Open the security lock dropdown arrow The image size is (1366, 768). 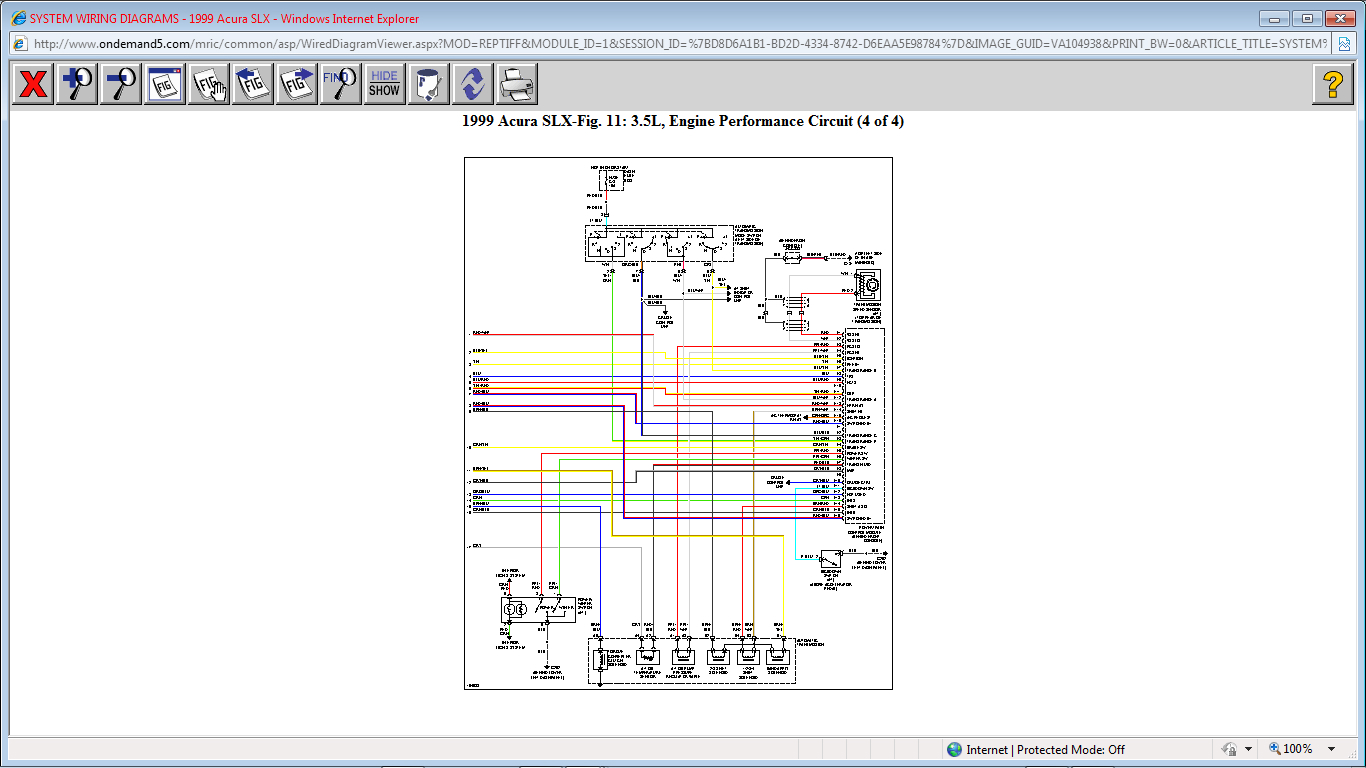[x=1248, y=749]
